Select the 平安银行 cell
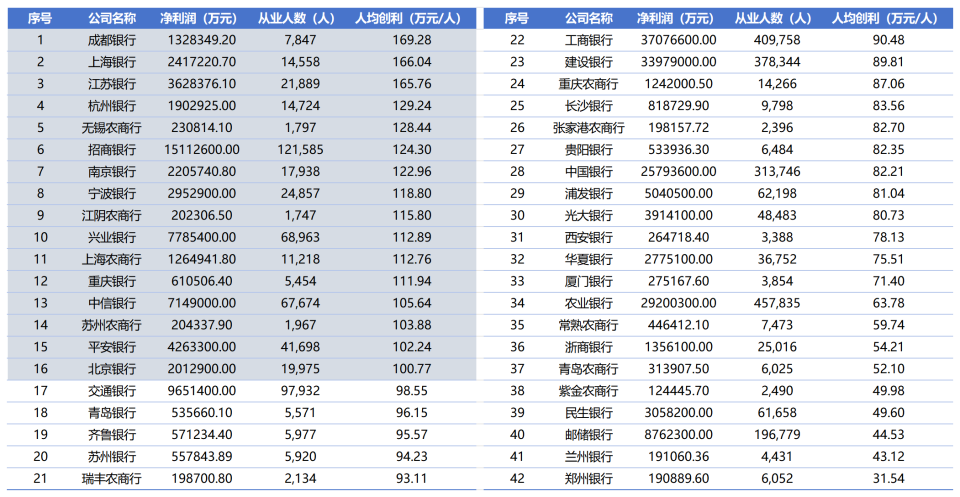 pos(111,347)
